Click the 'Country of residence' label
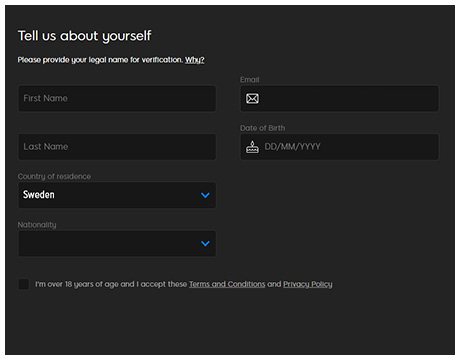This screenshot has height=360, width=460. (54, 176)
